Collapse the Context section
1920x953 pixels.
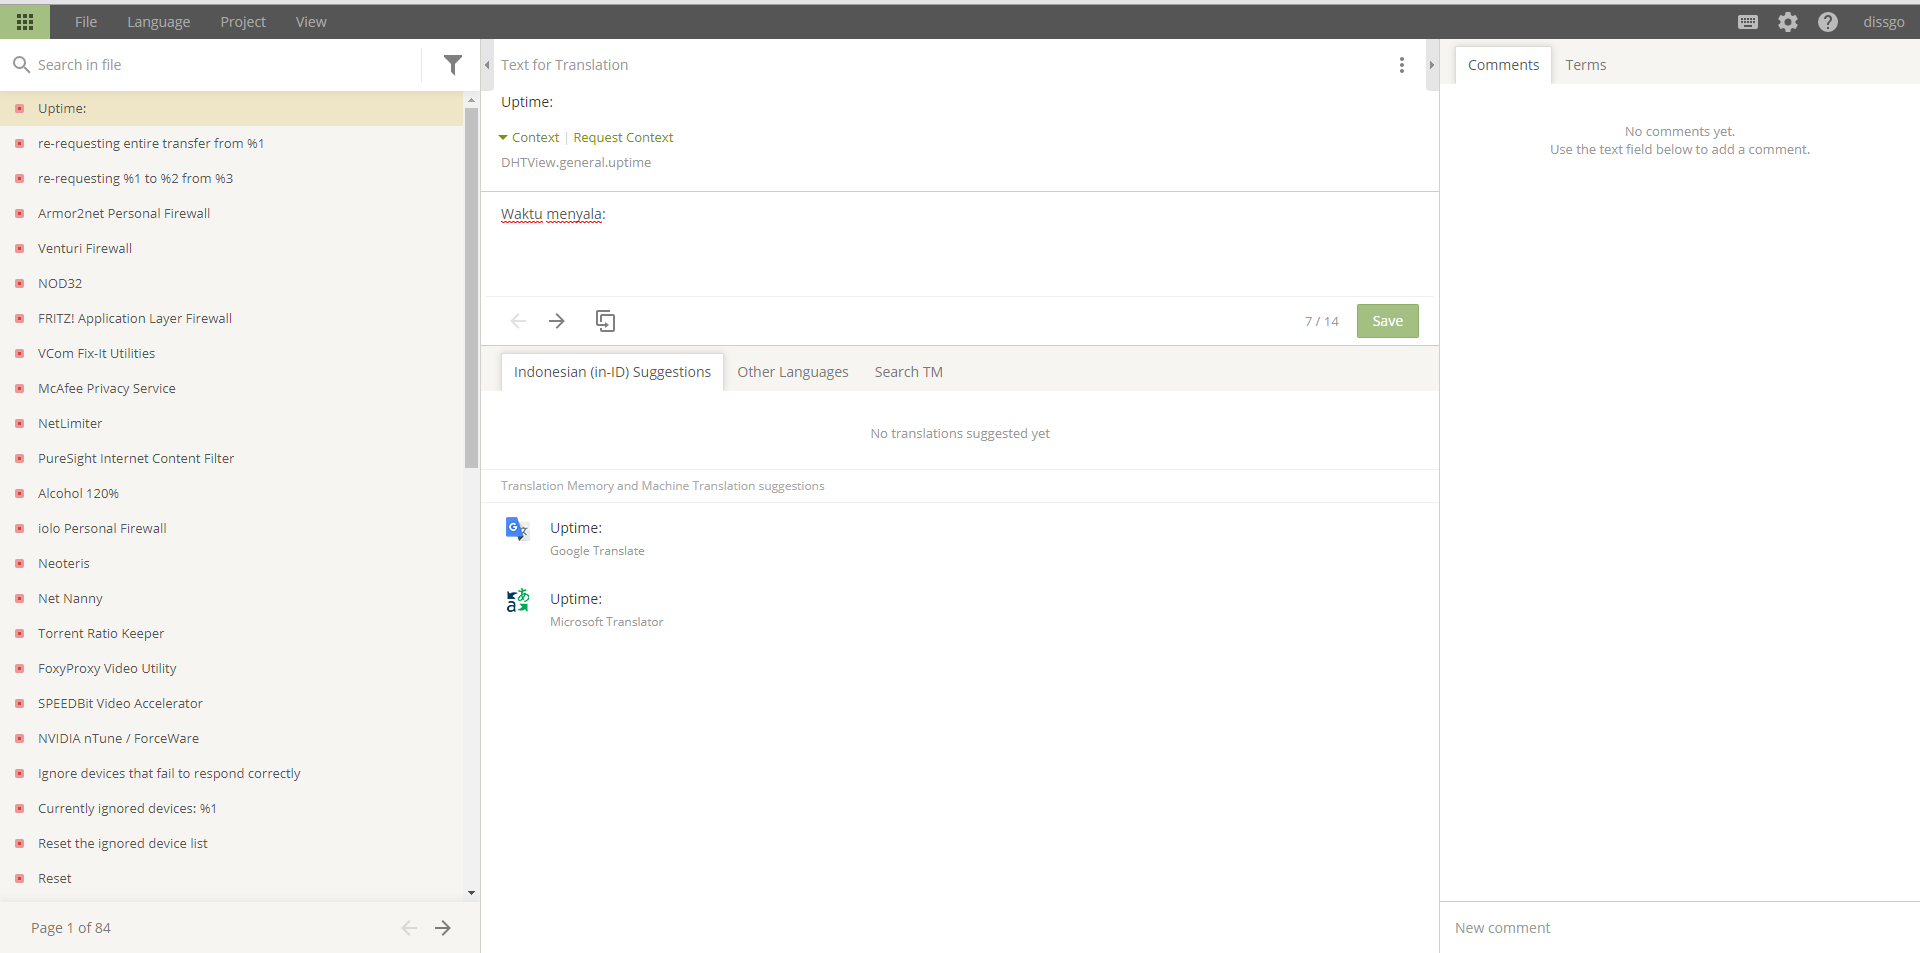click(529, 138)
